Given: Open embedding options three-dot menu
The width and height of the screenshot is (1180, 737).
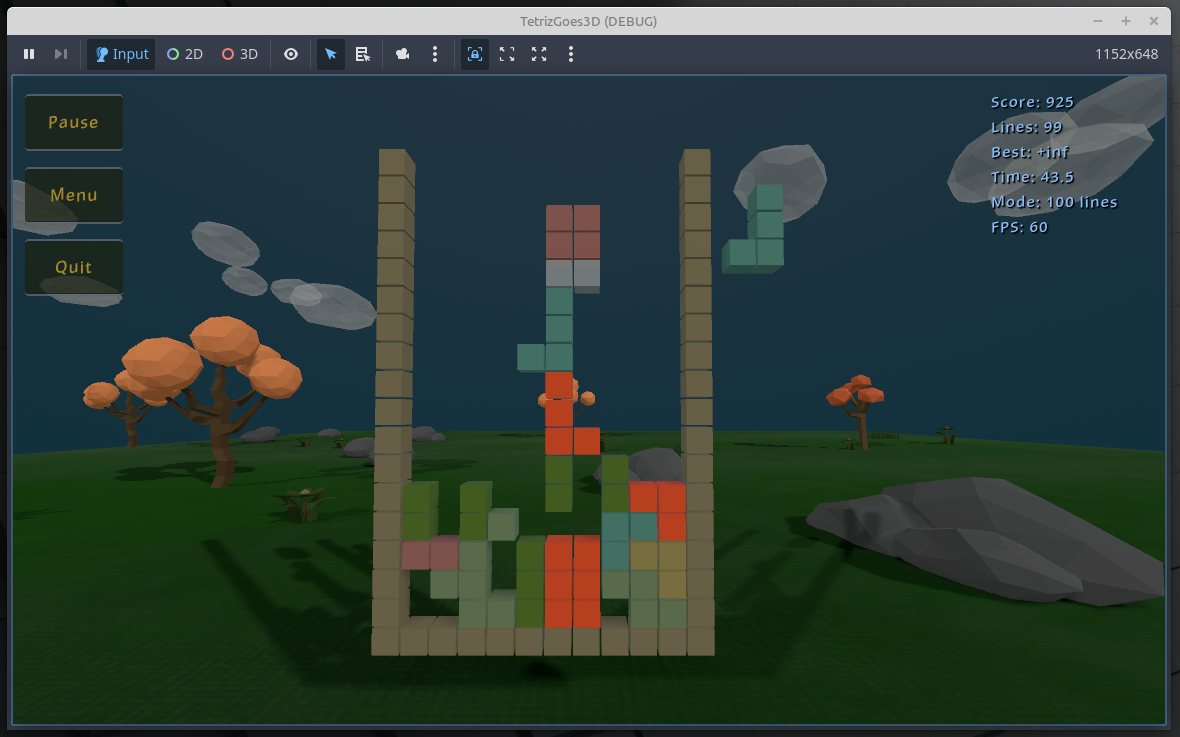Looking at the screenshot, I should click(570, 54).
